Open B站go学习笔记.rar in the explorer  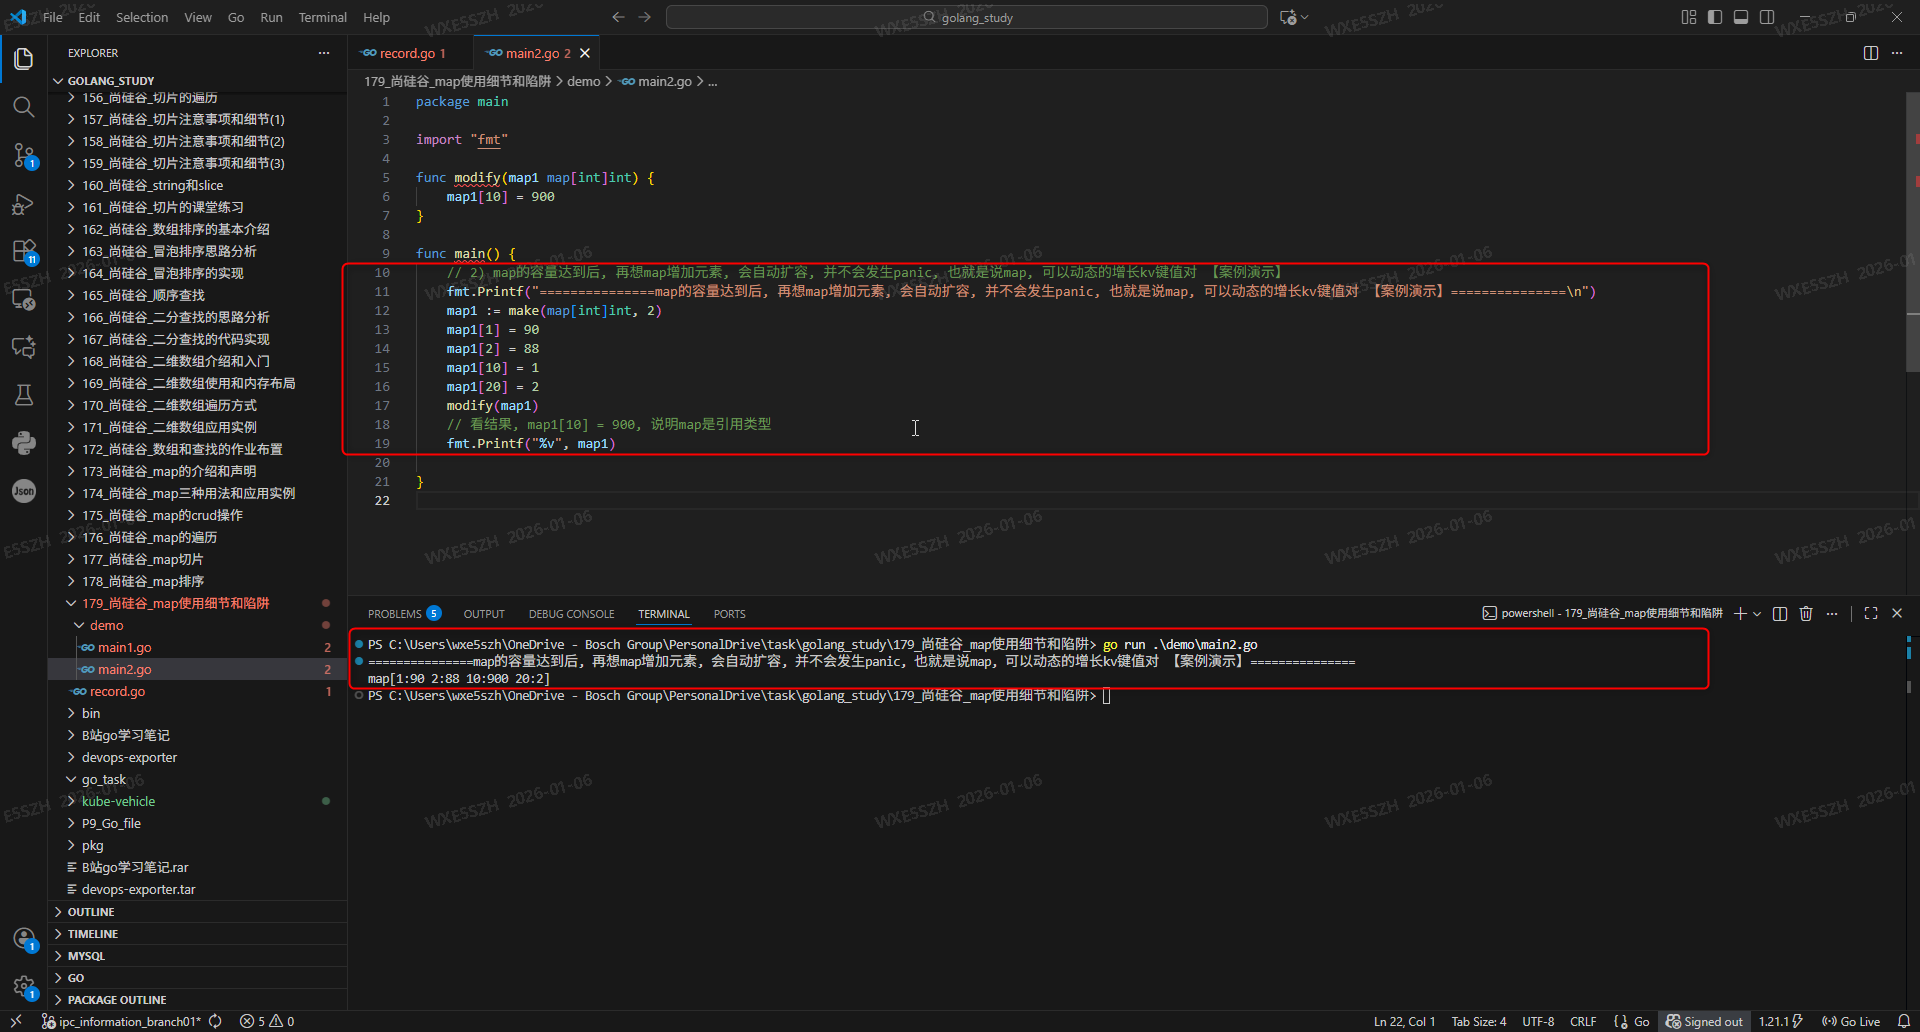[x=198, y=867]
